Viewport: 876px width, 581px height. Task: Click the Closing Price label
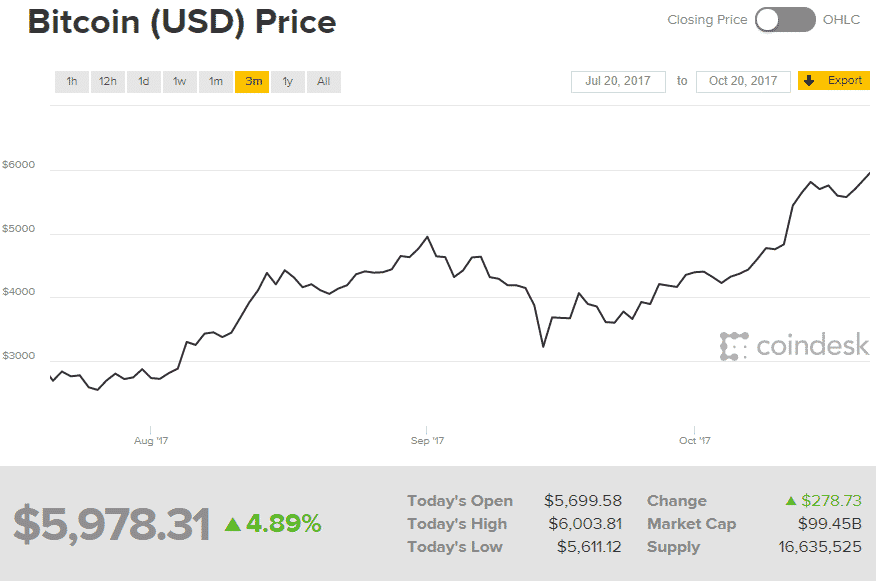[x=706, y=20]
